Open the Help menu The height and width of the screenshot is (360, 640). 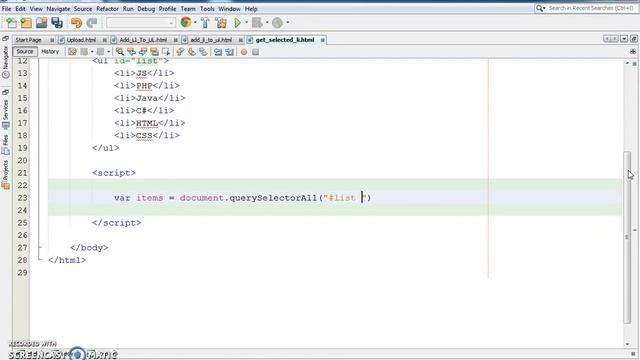tap(251, 9)
